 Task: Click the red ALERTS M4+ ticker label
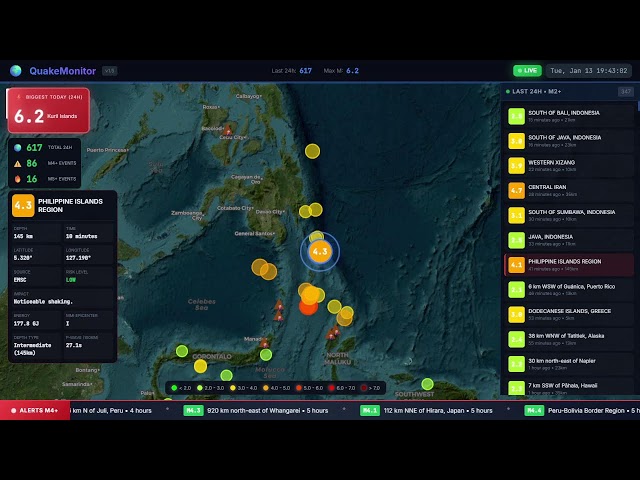[35, 411]
